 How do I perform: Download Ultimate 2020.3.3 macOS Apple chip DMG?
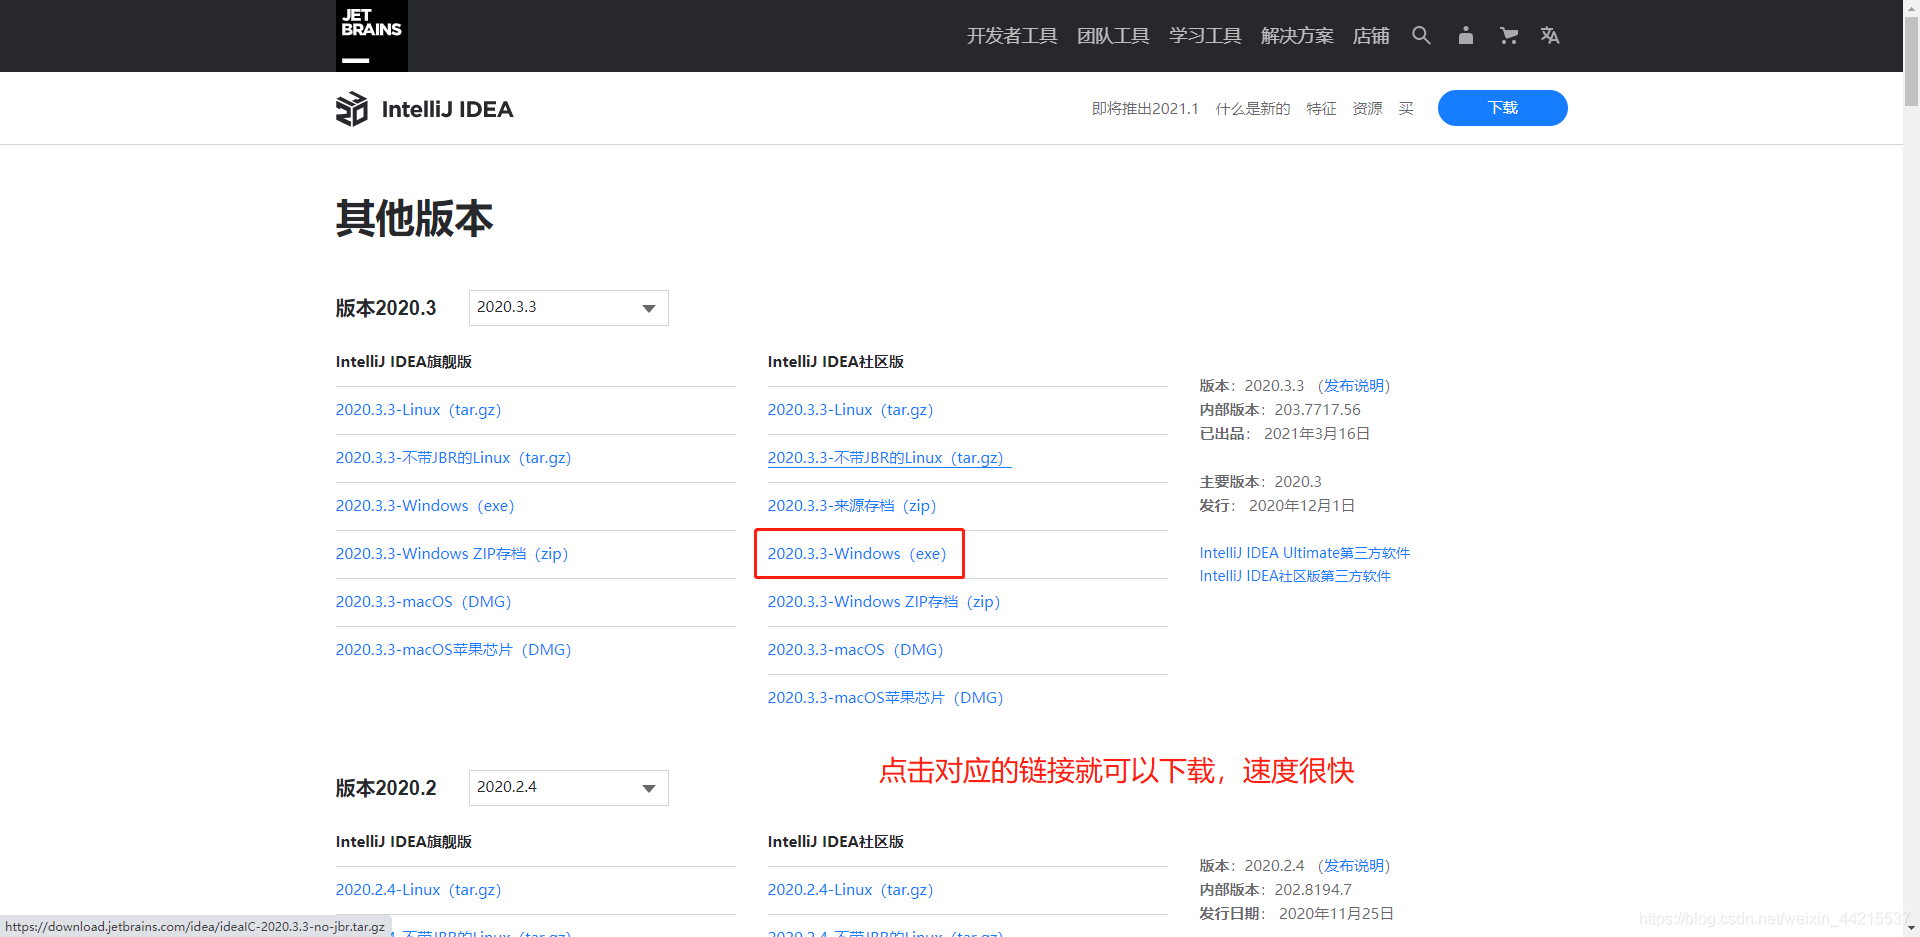pos(453,650)
